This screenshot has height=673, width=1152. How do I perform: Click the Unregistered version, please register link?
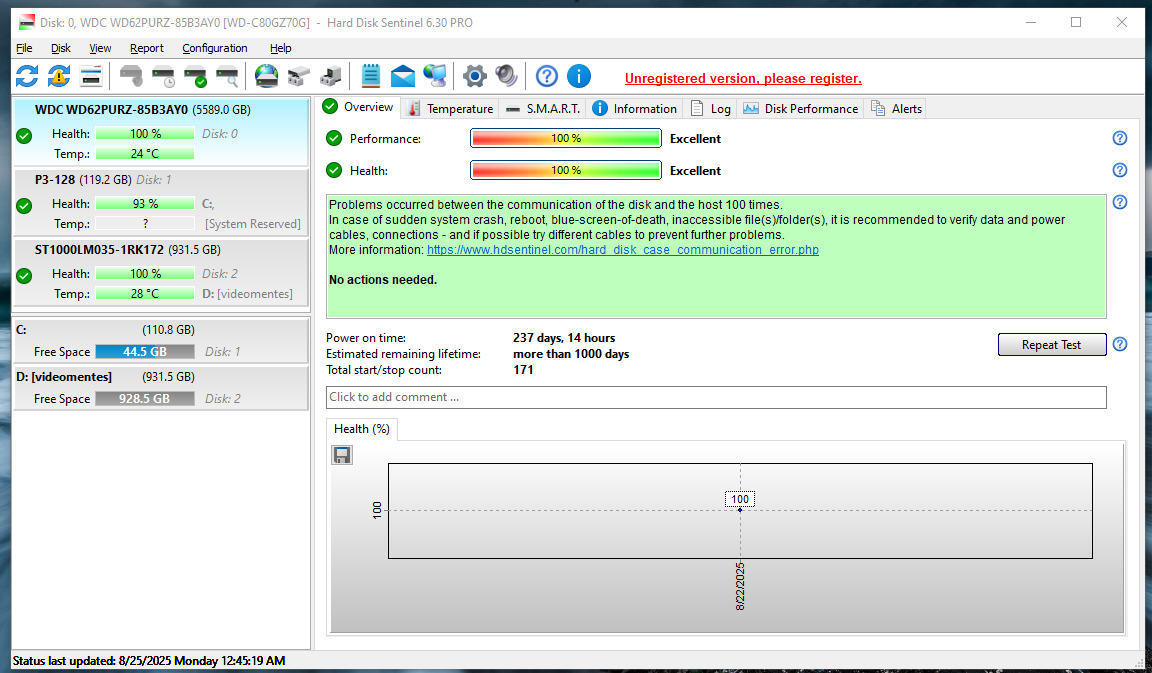click(743, 79)
